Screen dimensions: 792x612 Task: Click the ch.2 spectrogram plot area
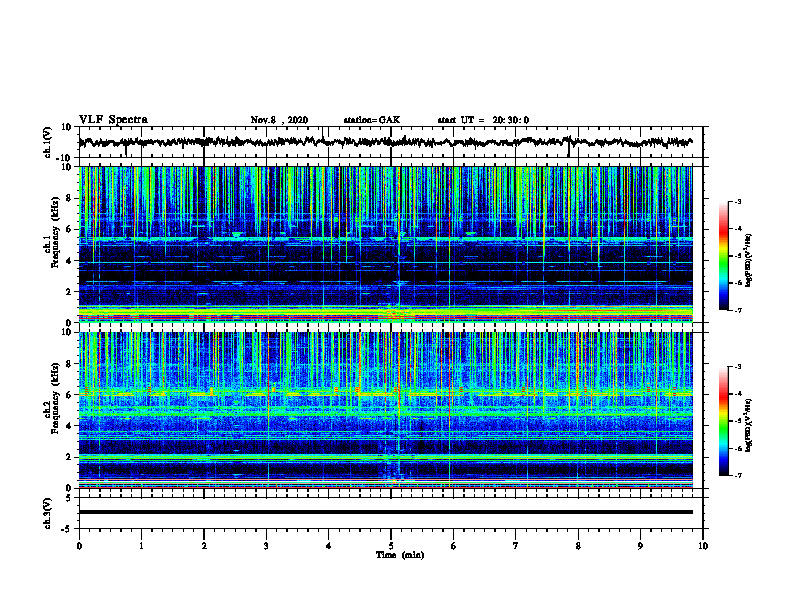(385, 410)
